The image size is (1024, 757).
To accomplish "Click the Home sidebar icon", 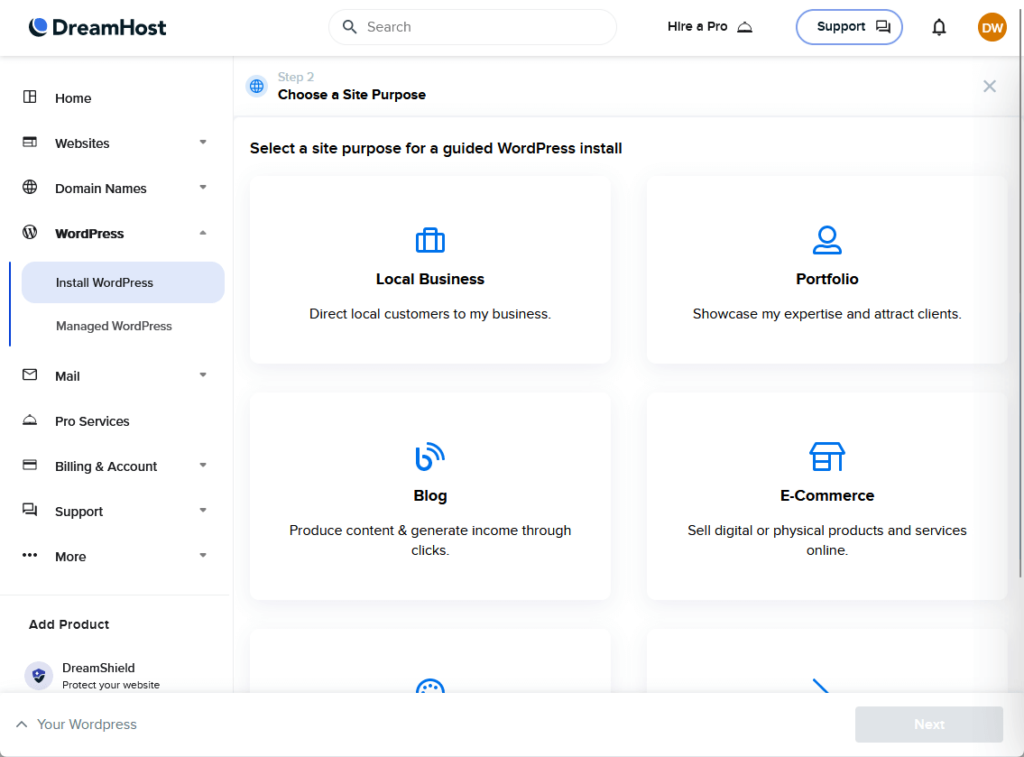I will [30, 97].
